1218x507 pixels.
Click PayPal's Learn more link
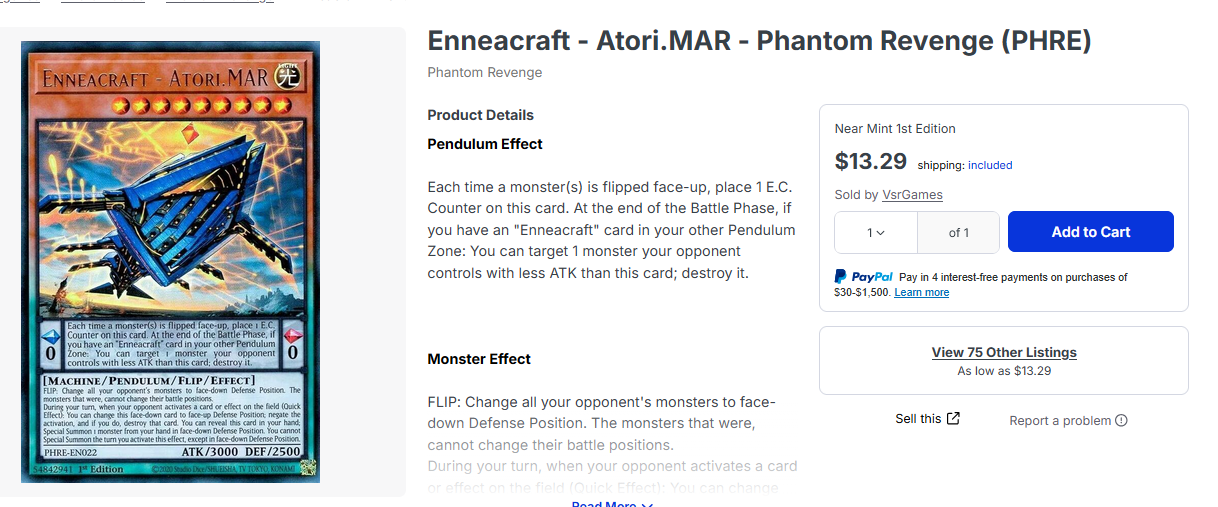click(921, 292)
